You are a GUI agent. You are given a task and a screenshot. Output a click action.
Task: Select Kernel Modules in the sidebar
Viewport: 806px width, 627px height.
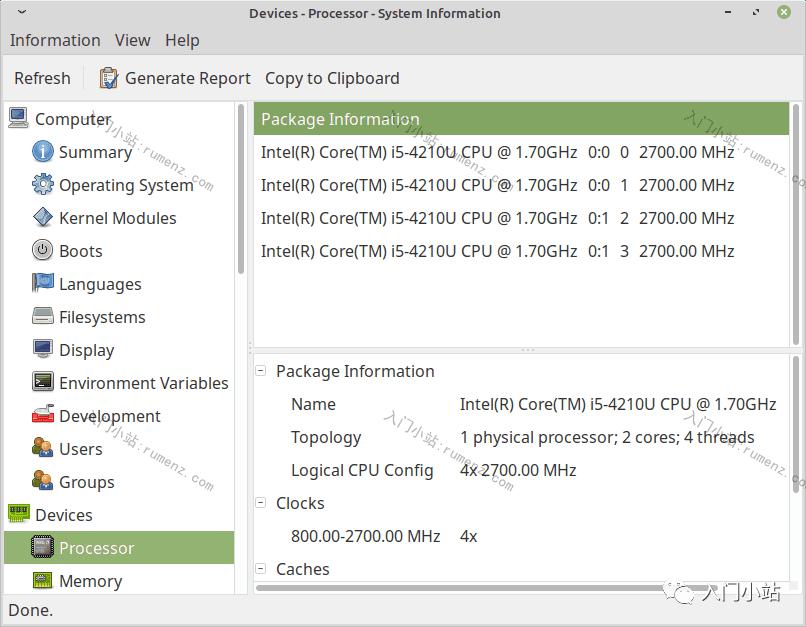tap(119, 217)
